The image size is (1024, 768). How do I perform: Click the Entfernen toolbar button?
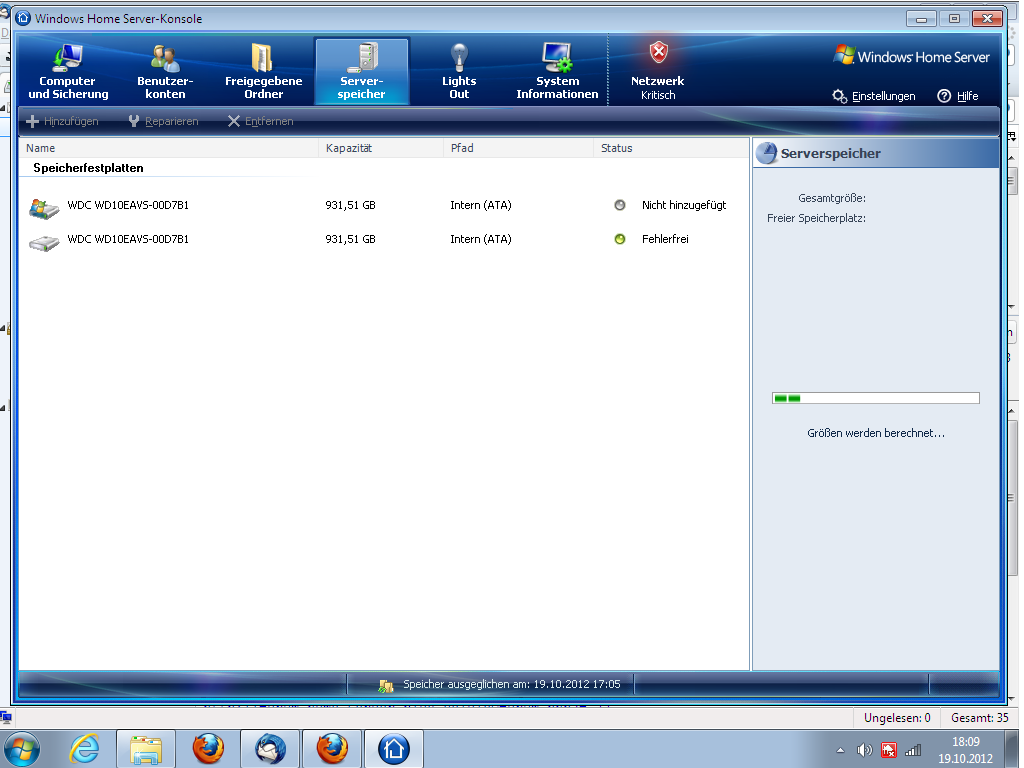[x=261, y=121]
